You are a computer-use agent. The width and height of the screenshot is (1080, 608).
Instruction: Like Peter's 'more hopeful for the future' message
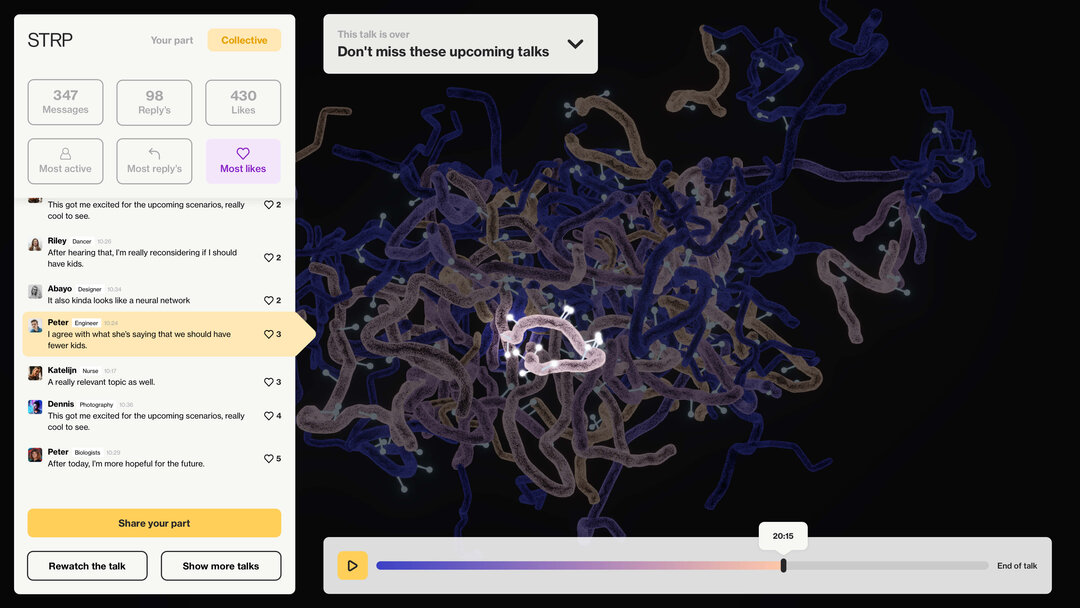tap(269, 458)
